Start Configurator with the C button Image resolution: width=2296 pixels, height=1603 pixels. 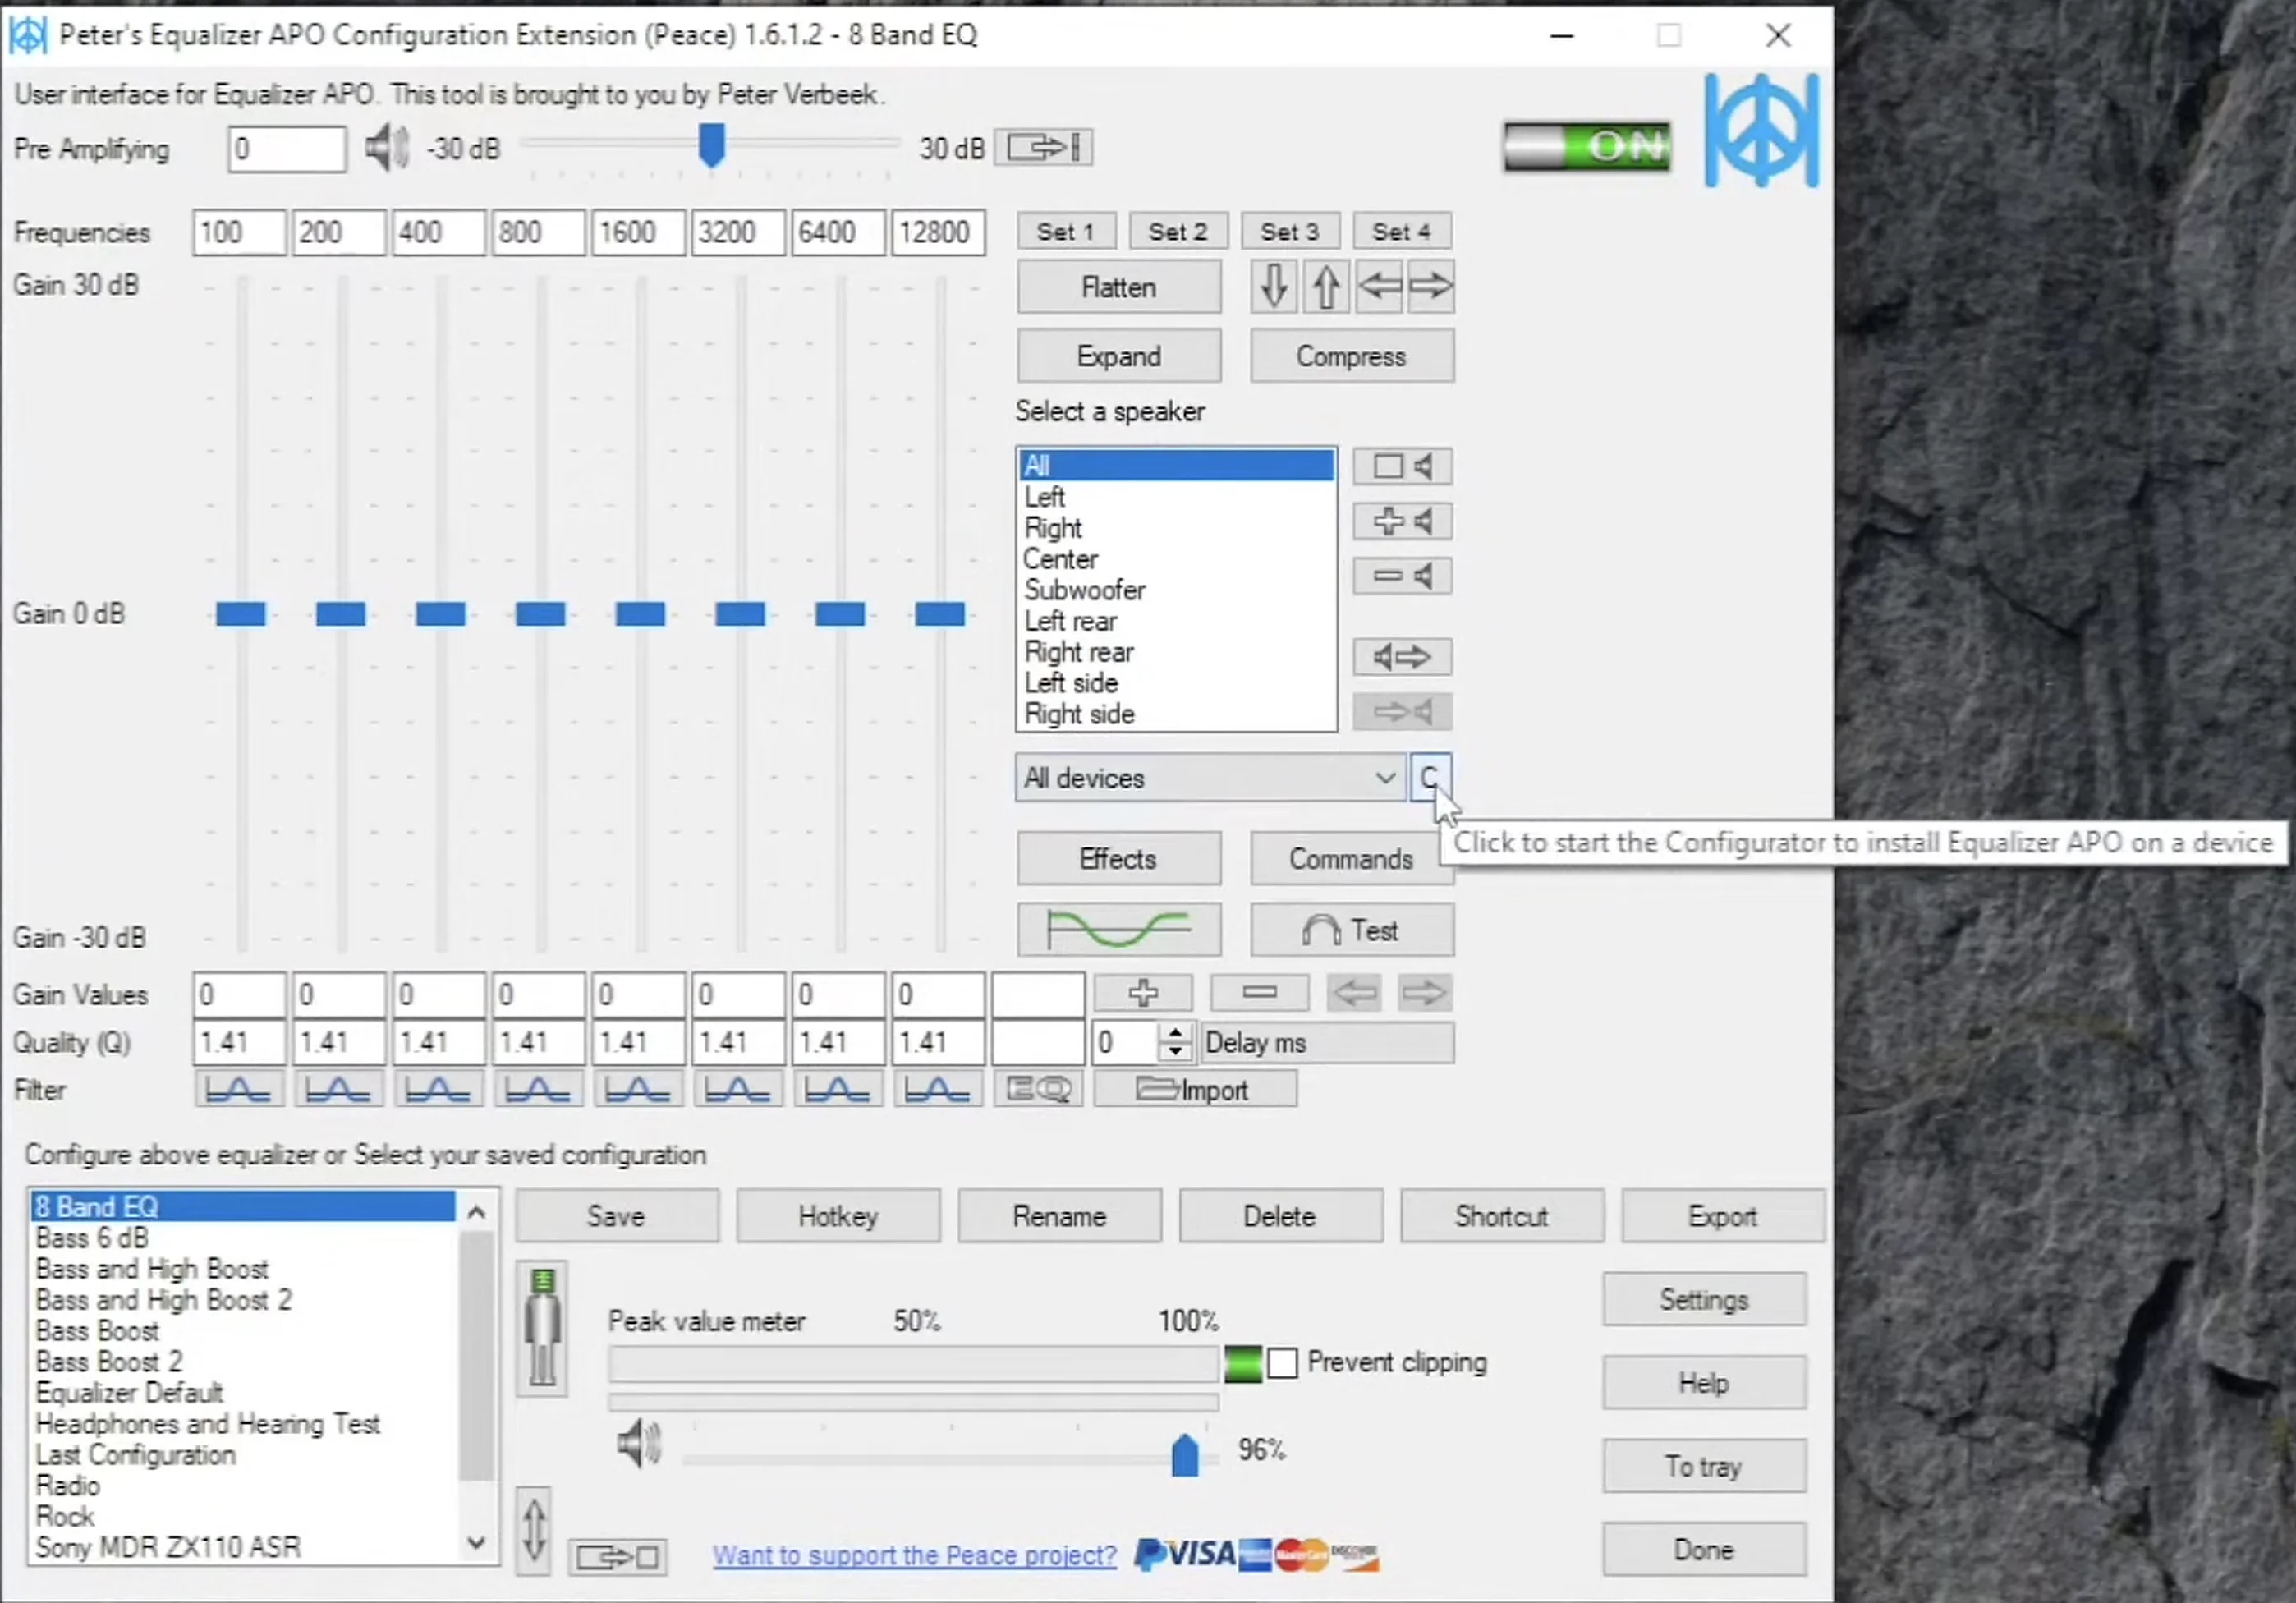[x=1430, y=778]
